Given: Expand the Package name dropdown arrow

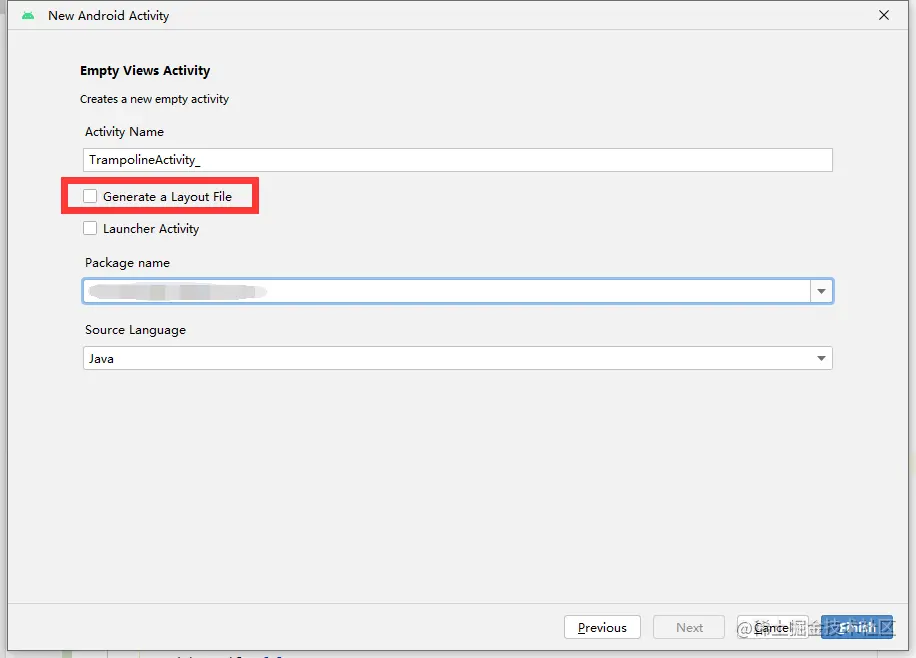Looking at the screenshot, I should coord(821,291).
